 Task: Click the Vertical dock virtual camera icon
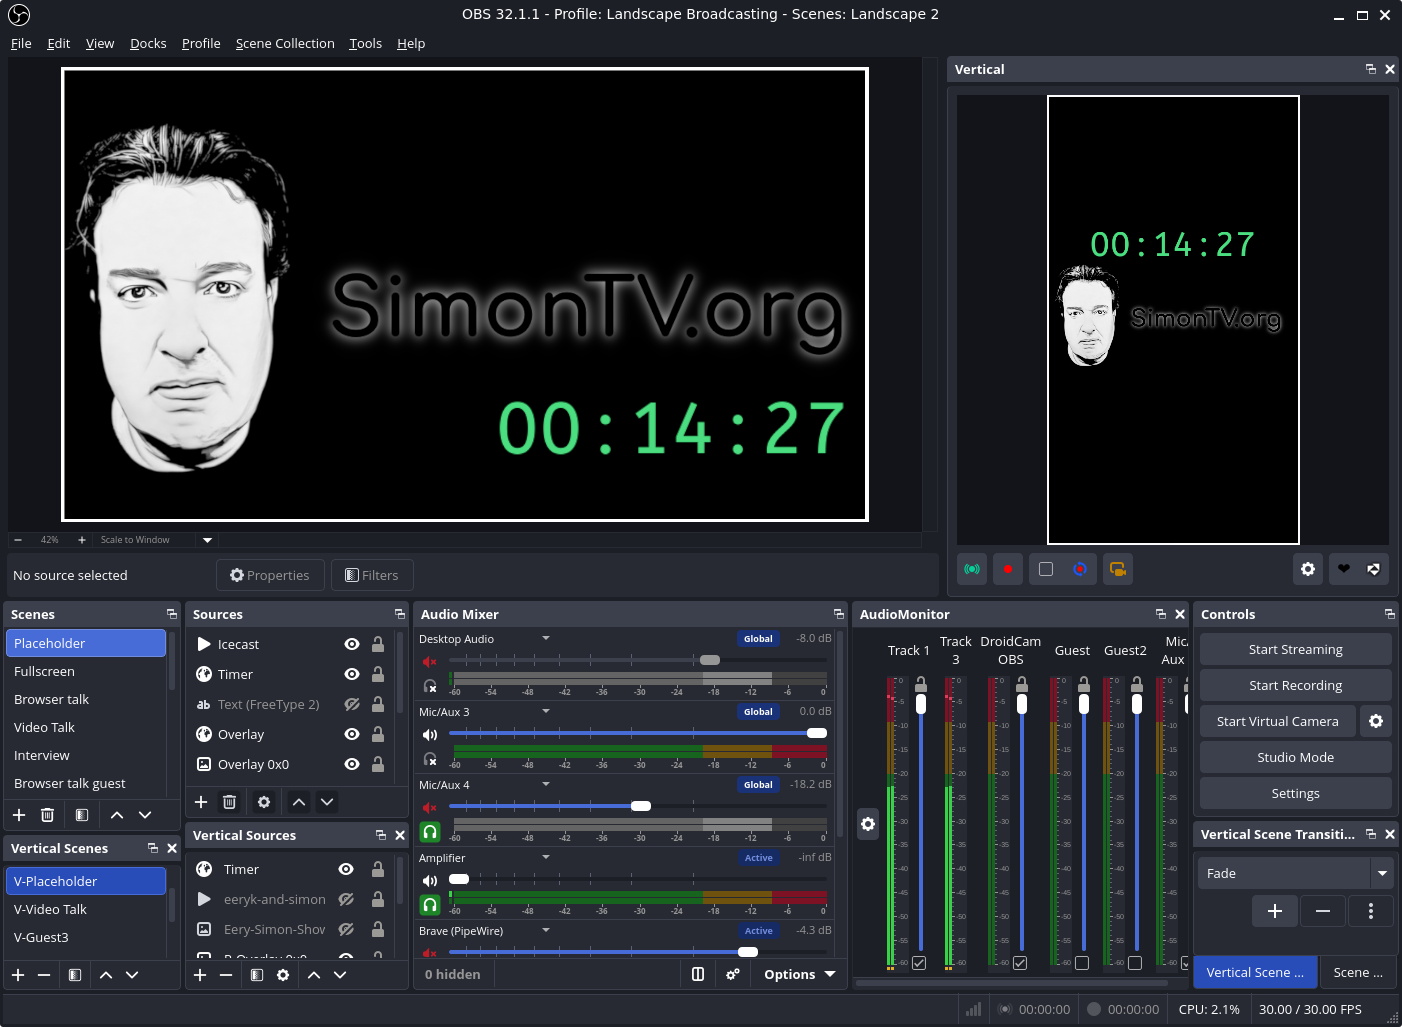tap(1118, 569)
